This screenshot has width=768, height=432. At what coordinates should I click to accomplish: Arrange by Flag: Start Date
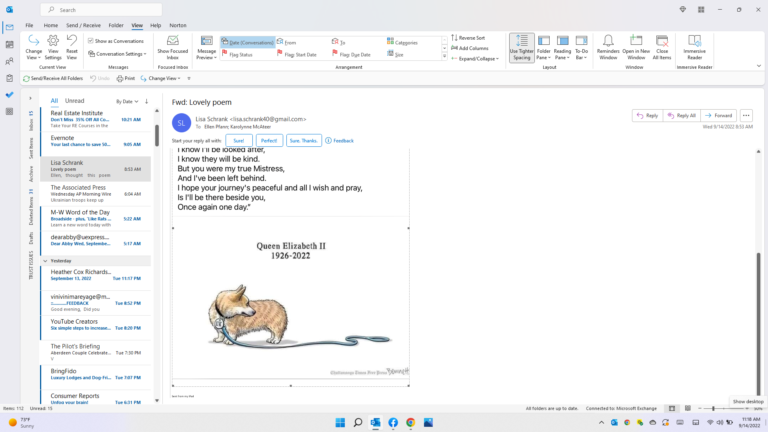coord(297,54)
